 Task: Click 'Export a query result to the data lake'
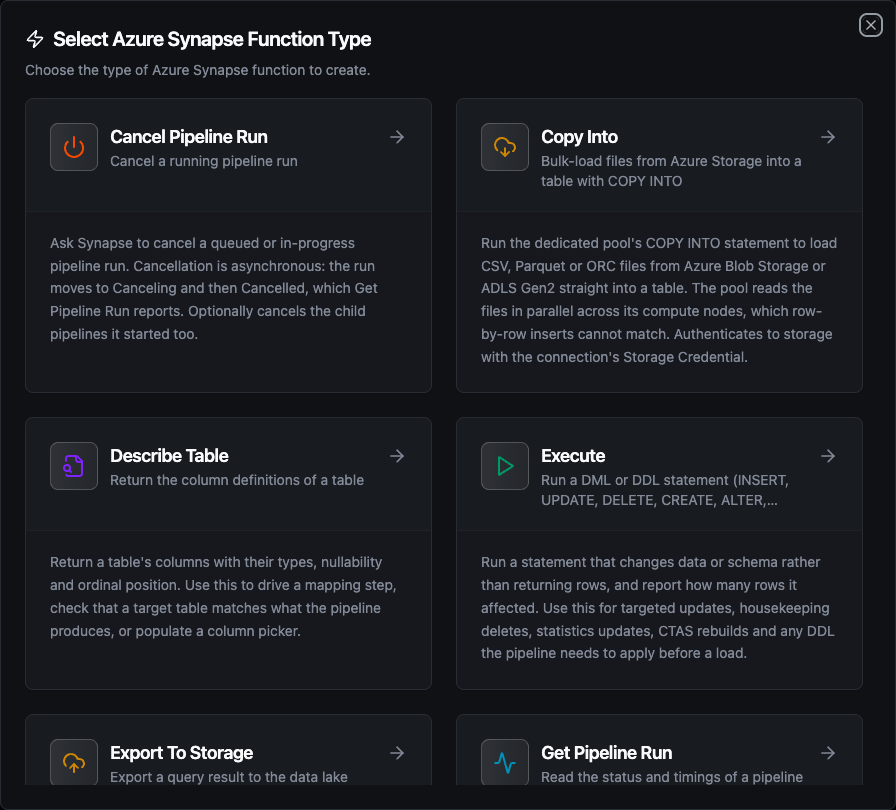coord(229,777)
